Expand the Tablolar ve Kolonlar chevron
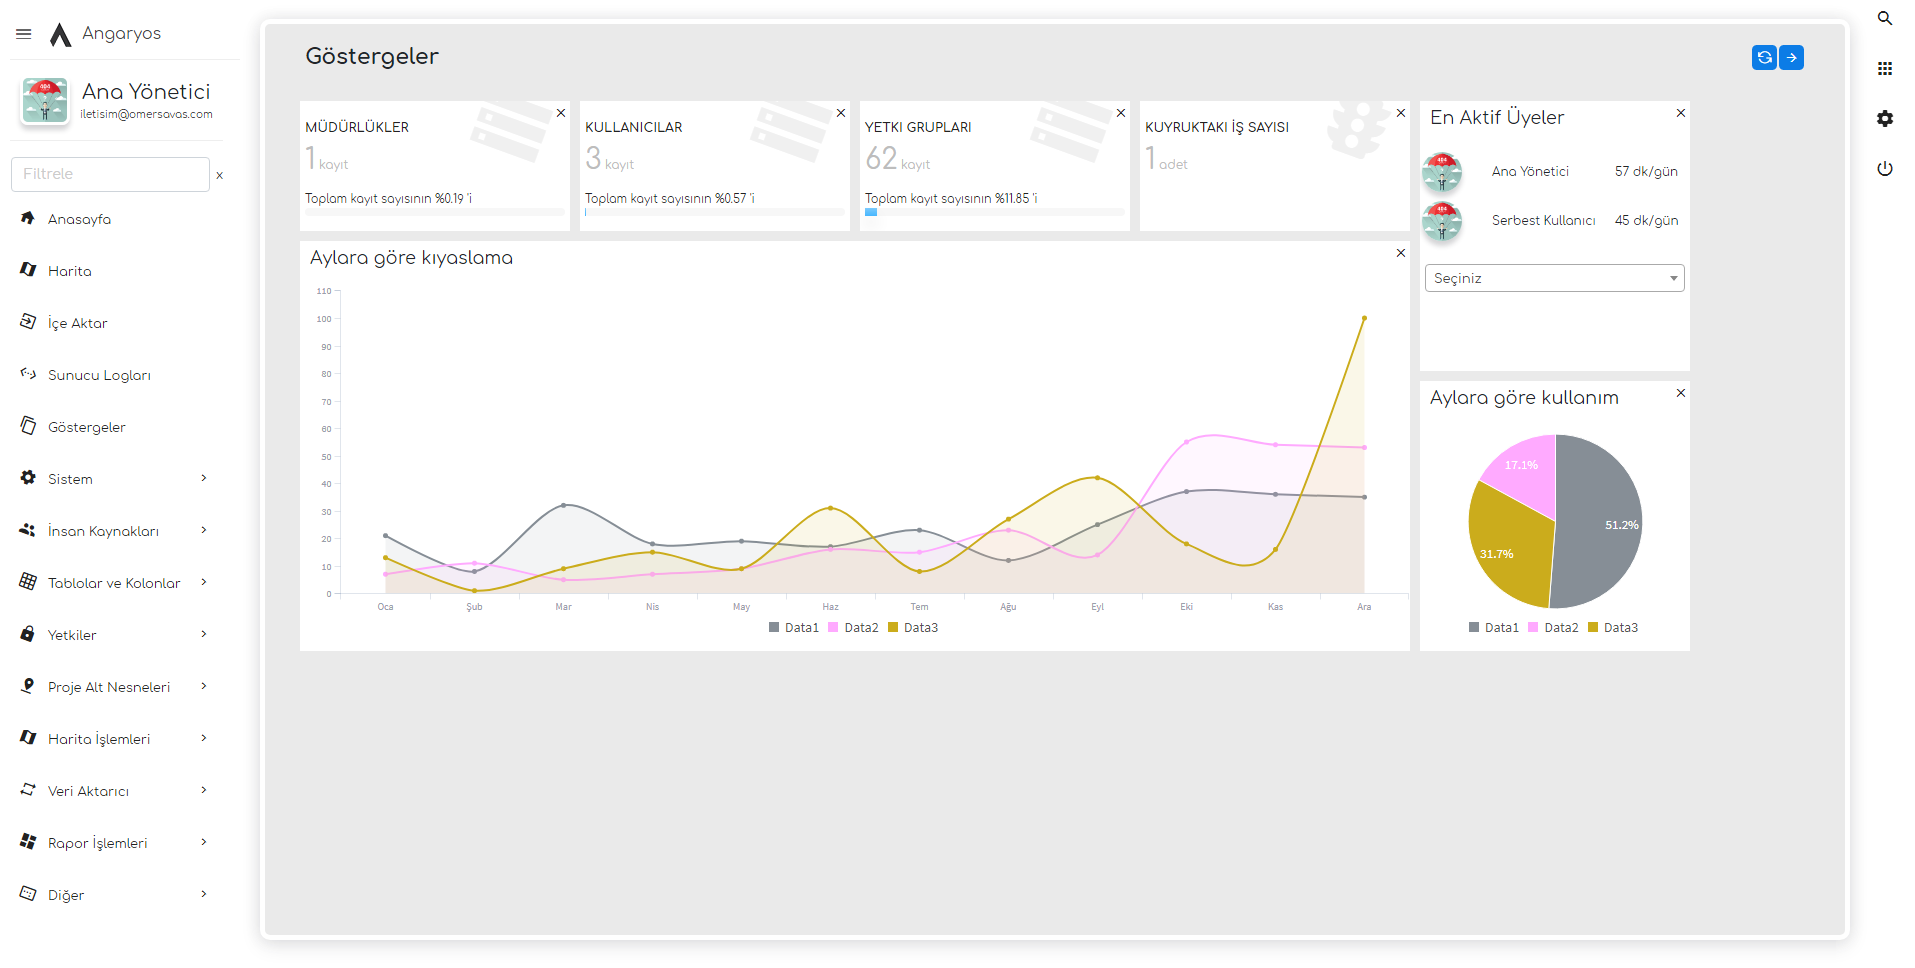 tap(204, 582)
